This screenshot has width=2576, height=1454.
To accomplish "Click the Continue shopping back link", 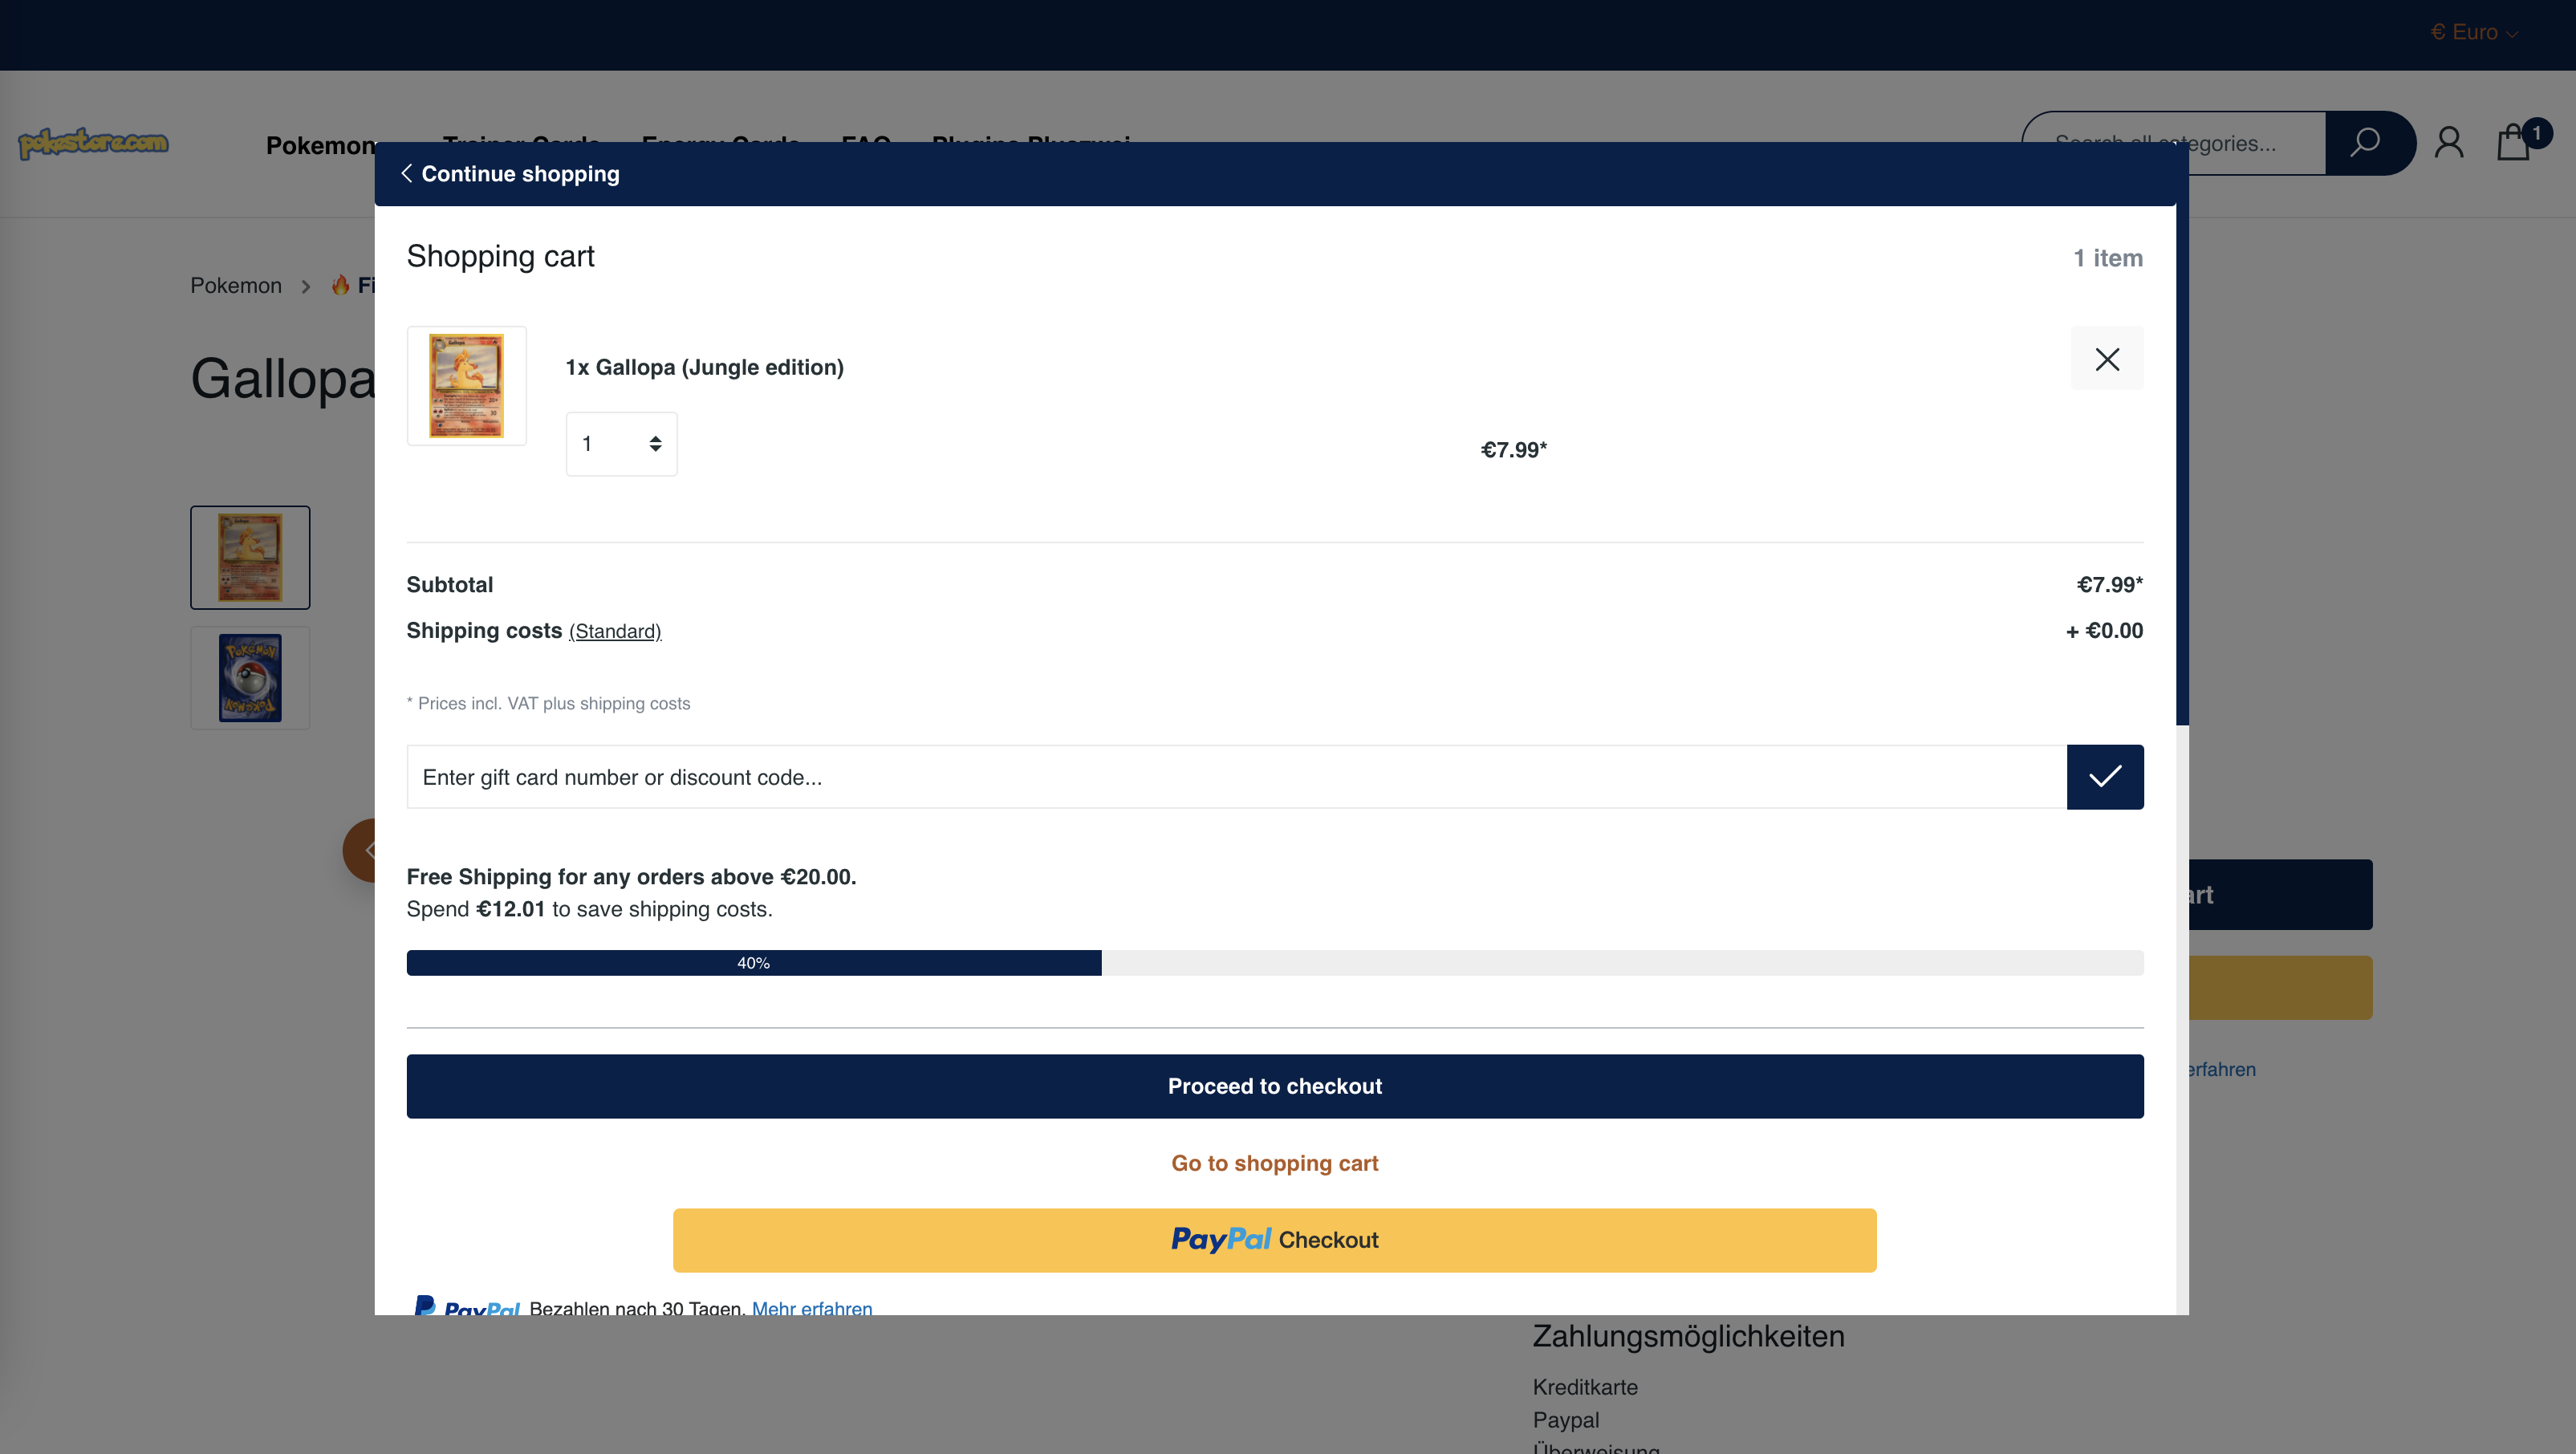I will (x=510, y=174).
